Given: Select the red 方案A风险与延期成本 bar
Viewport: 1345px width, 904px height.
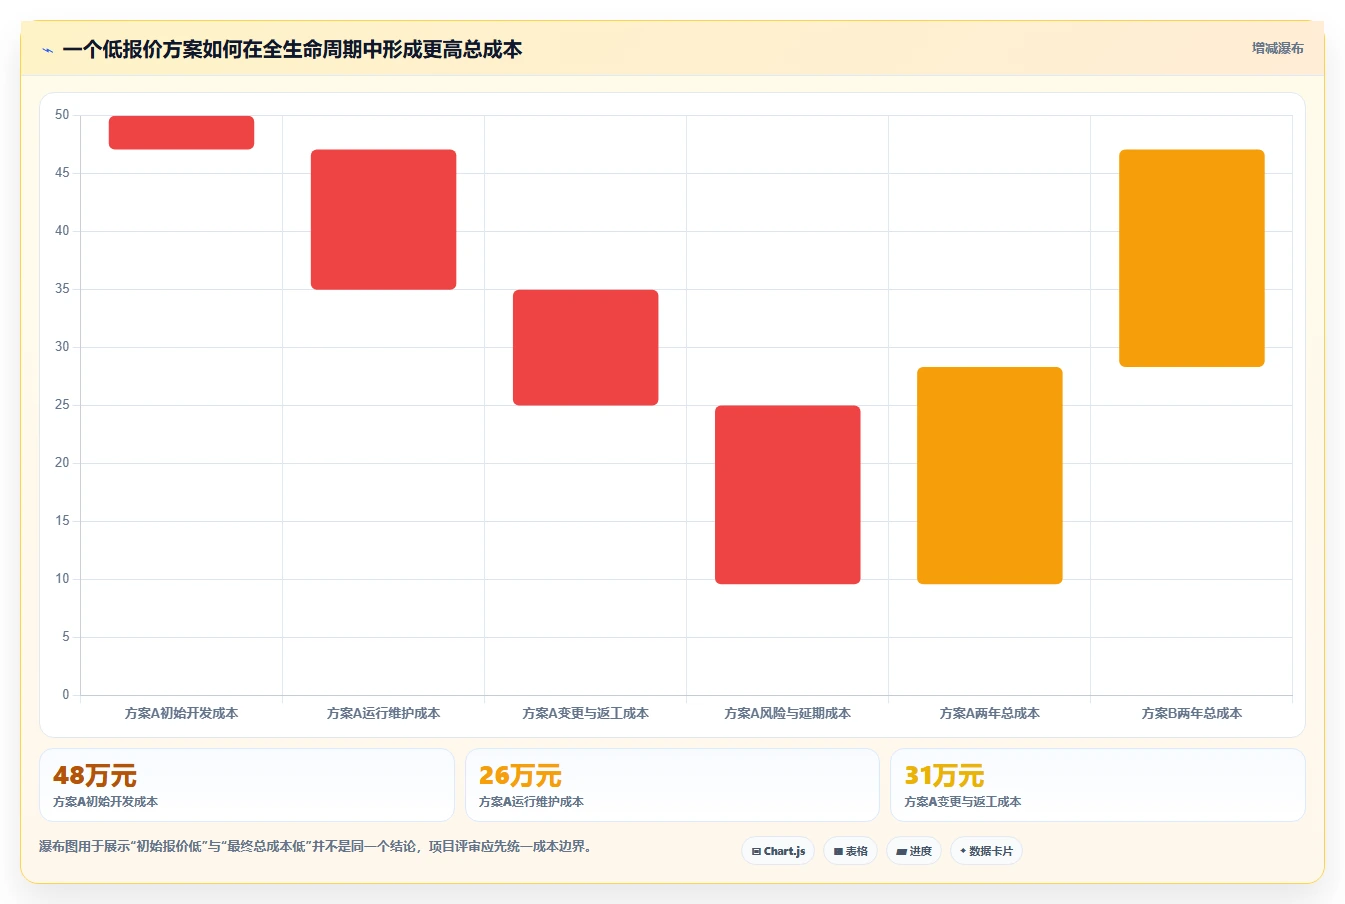Looking at the screenshot, I should point(787,495).
